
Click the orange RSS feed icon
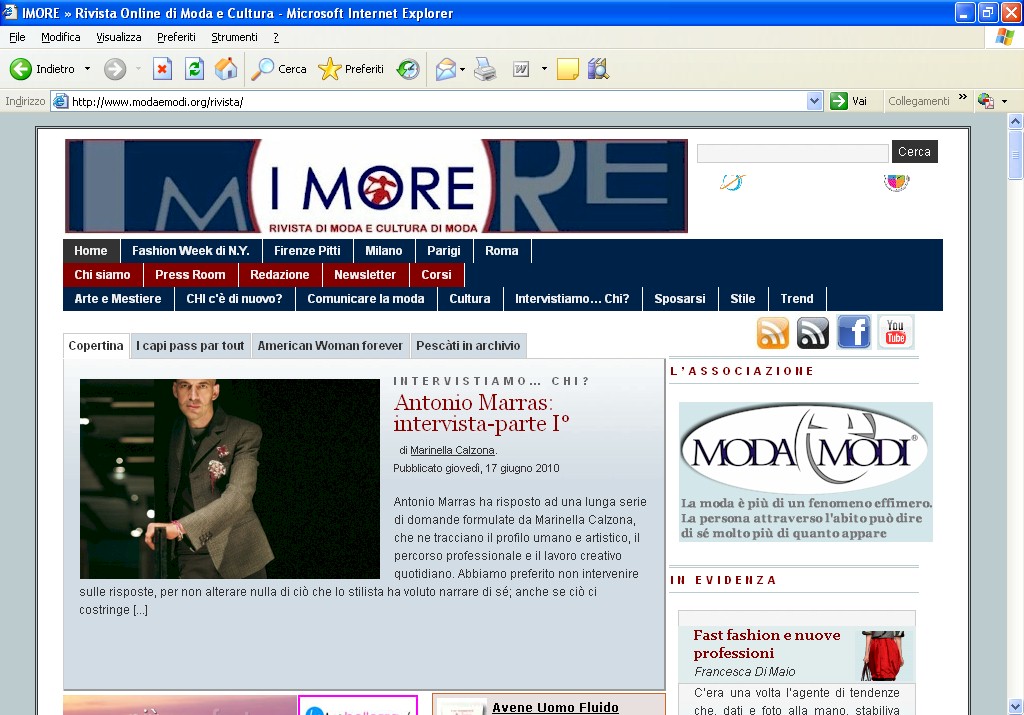click(773, 332)
